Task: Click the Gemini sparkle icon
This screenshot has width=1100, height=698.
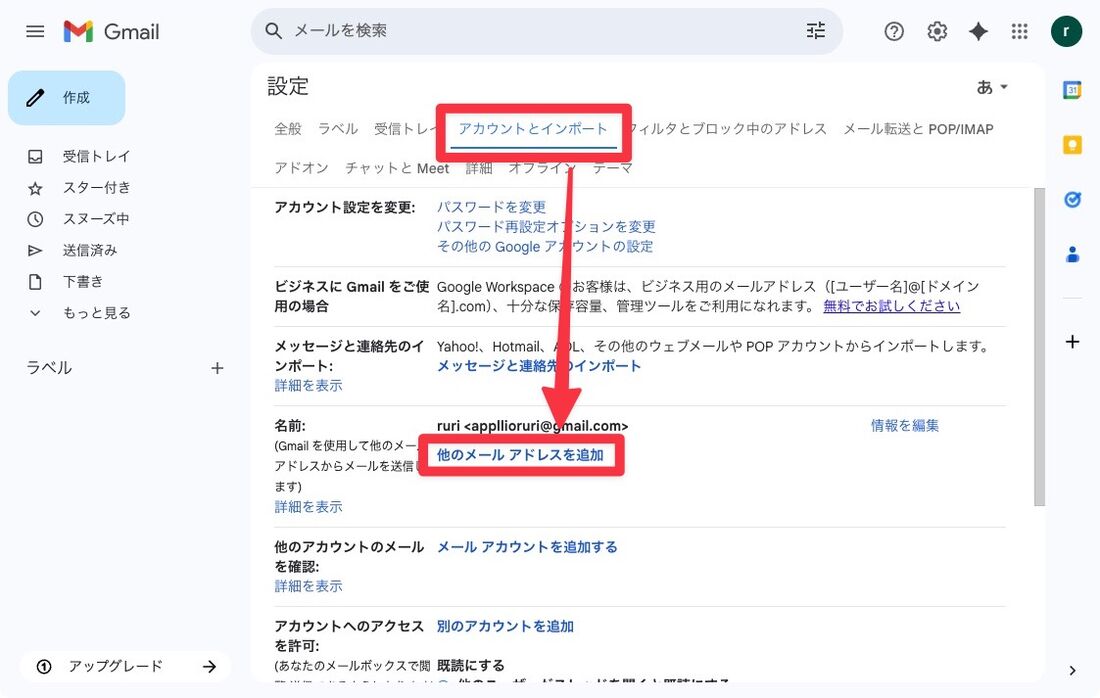Action: pos(978,32)
